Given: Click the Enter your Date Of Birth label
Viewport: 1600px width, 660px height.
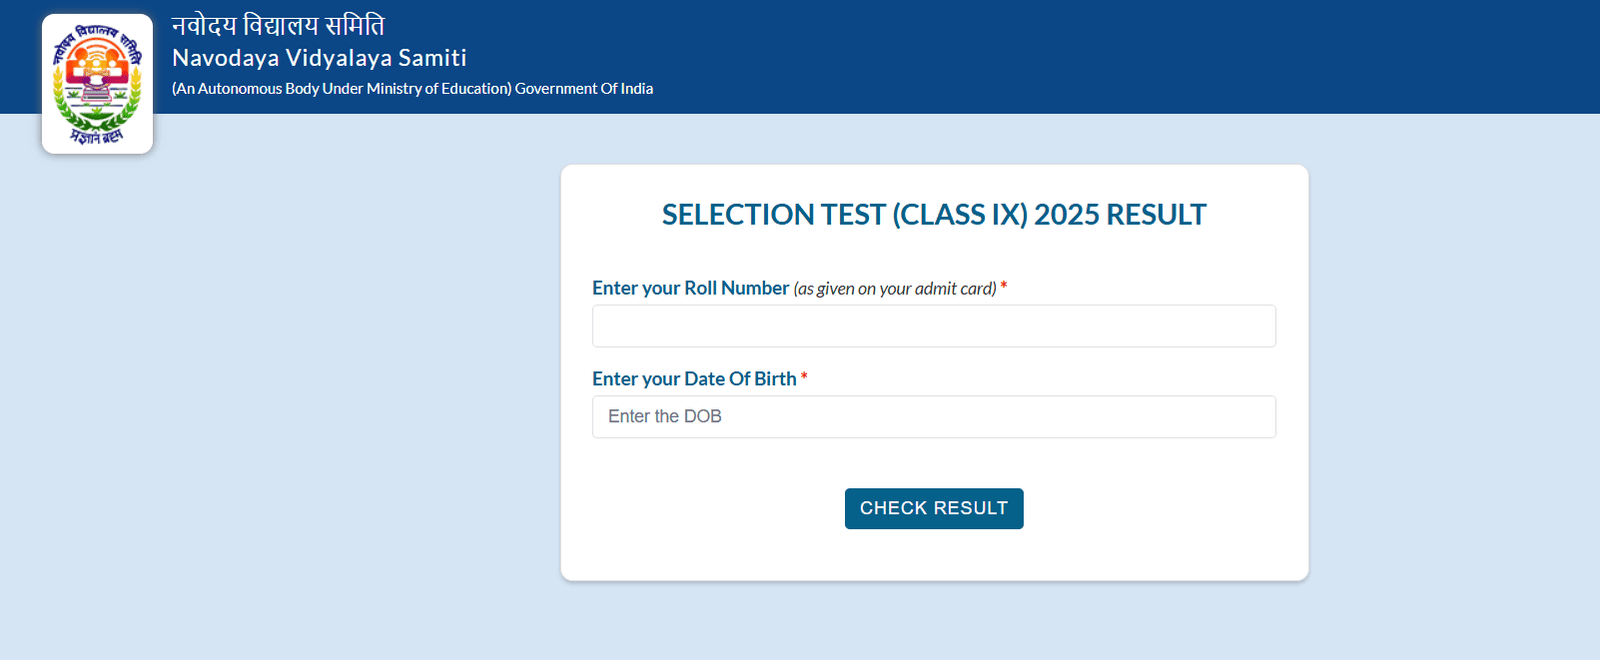Looking at the screenshot, I should point(696,379).
